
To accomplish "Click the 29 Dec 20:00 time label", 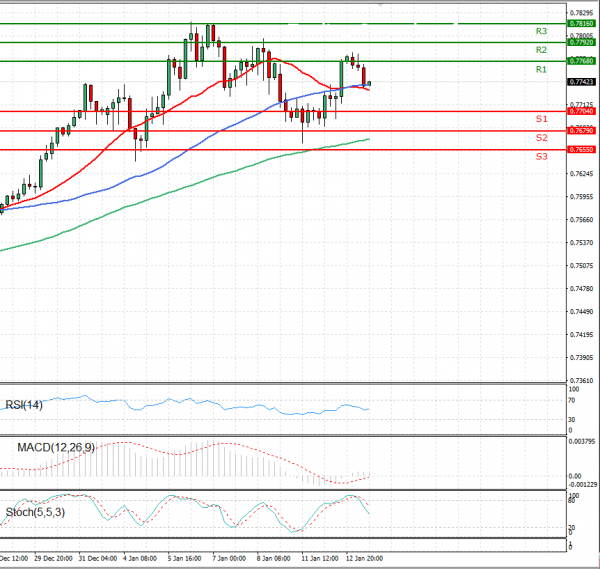I will [53, 559].
